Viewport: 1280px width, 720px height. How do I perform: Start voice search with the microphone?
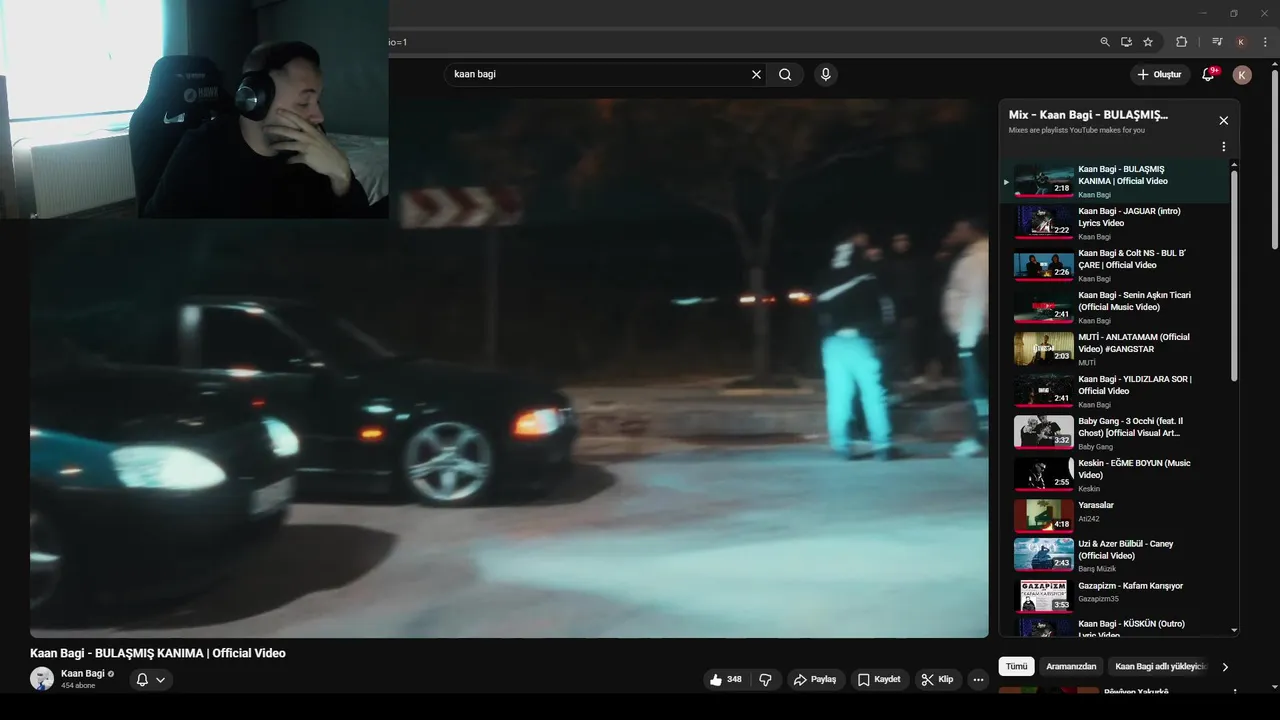click(x=825, y=74)
